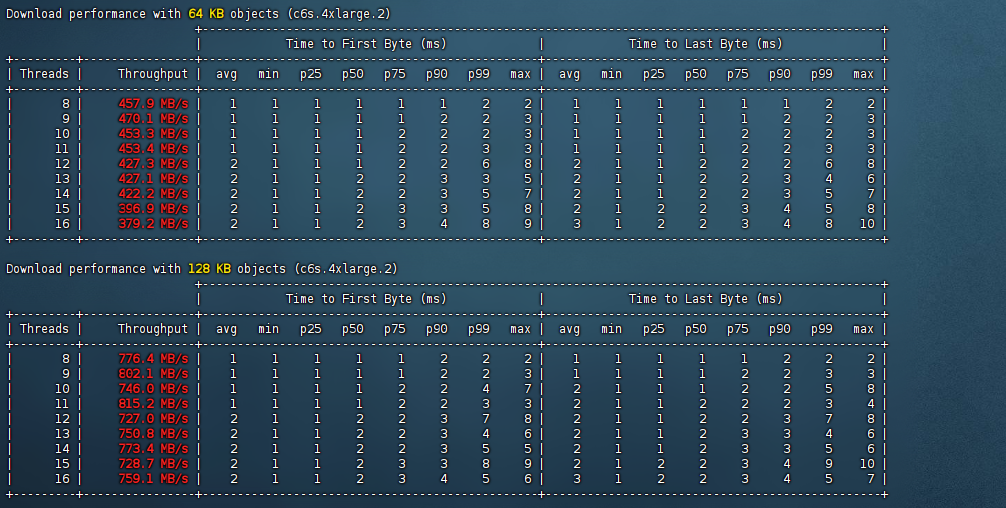Select the 396.9 MB/s throughput value
The width and height of the screenshot is (1006, 508).
[153, 208]
